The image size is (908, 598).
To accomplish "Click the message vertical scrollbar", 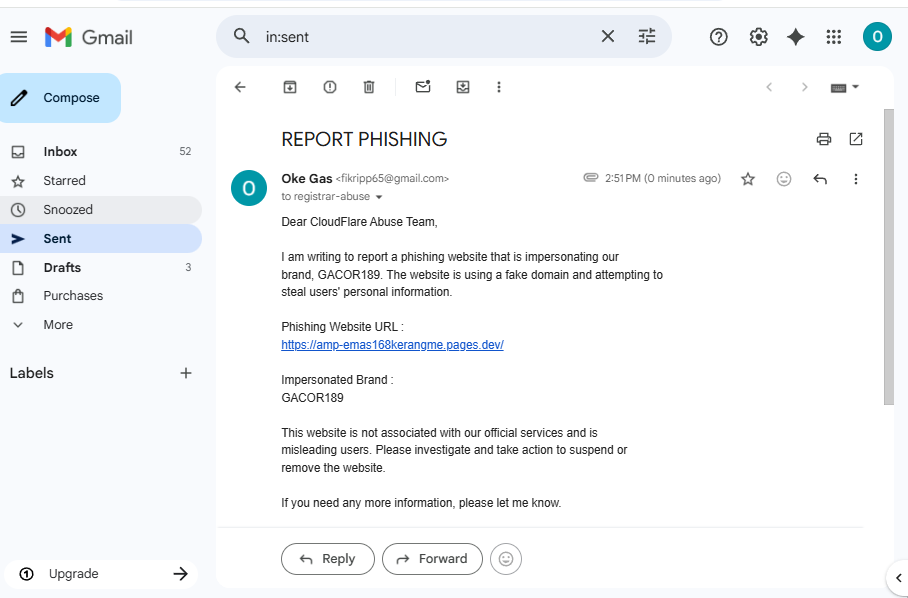I will point(888,257).
